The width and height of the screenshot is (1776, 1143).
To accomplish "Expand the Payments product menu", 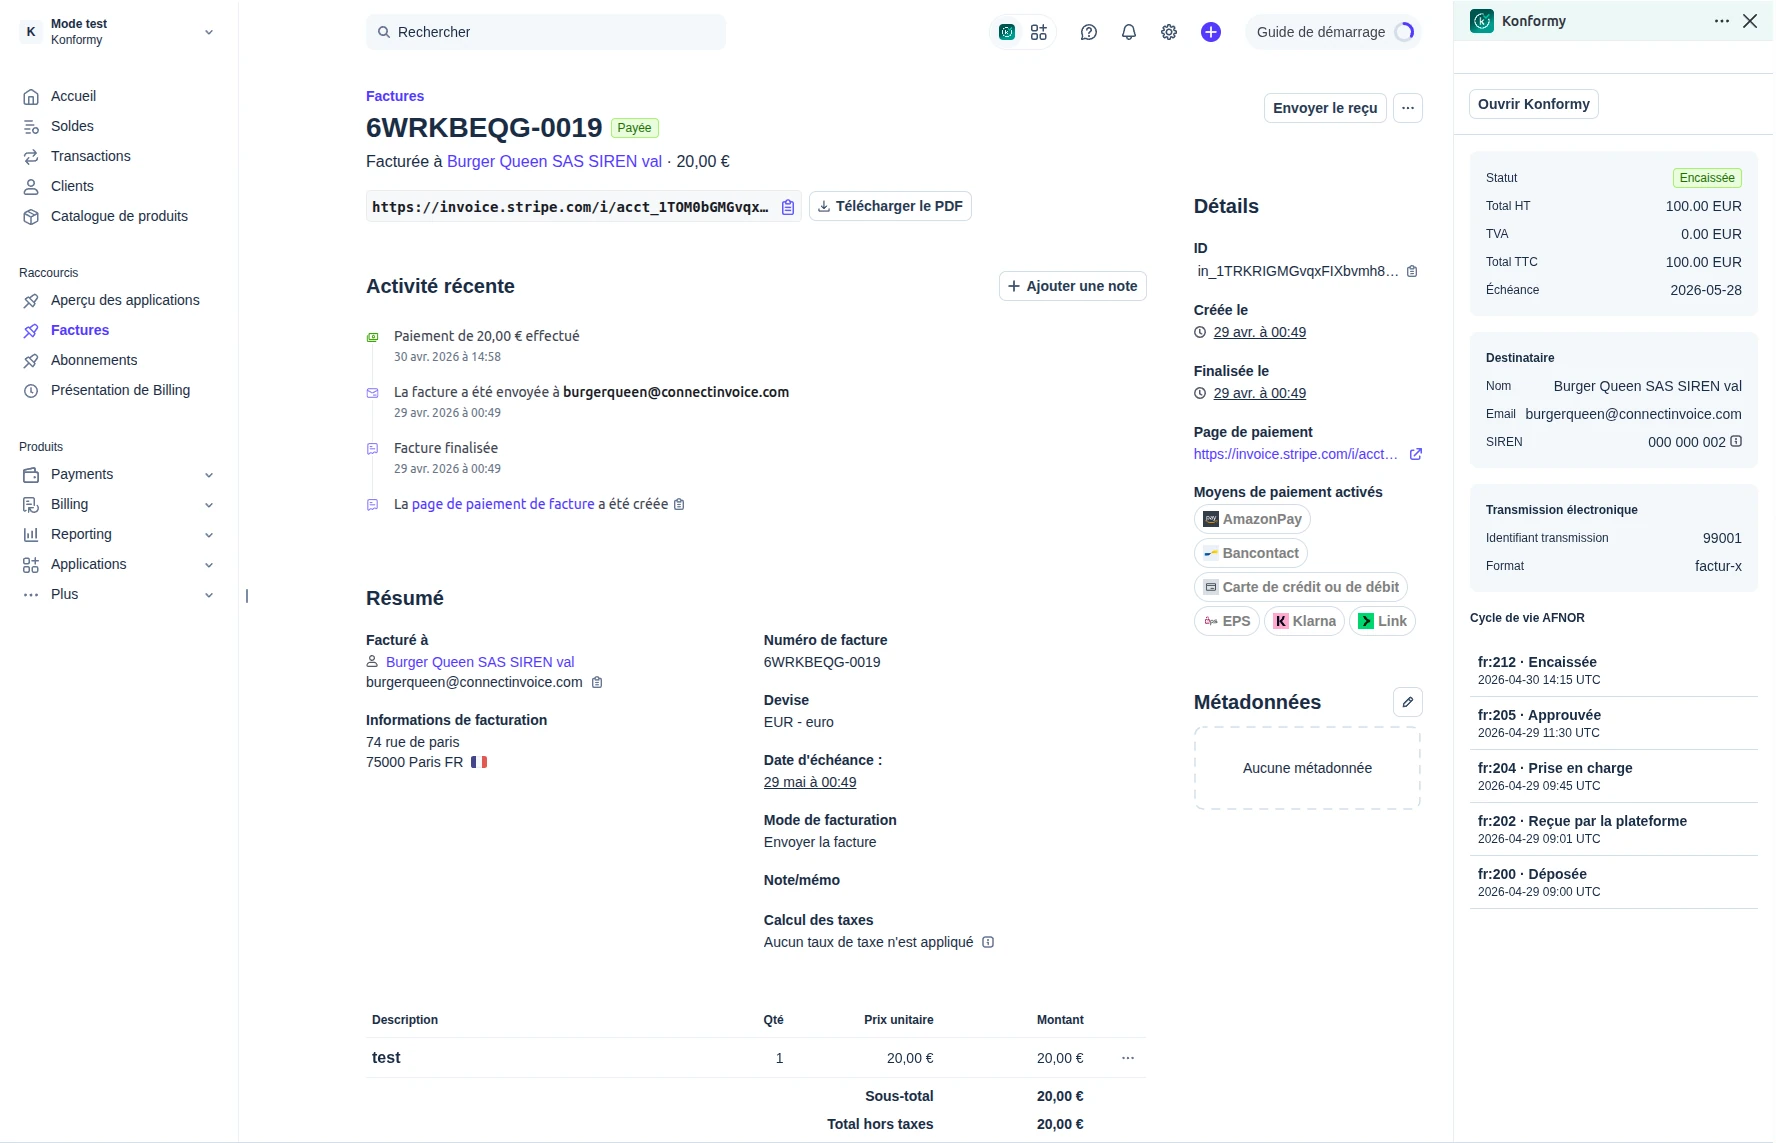I will point(118,474).
